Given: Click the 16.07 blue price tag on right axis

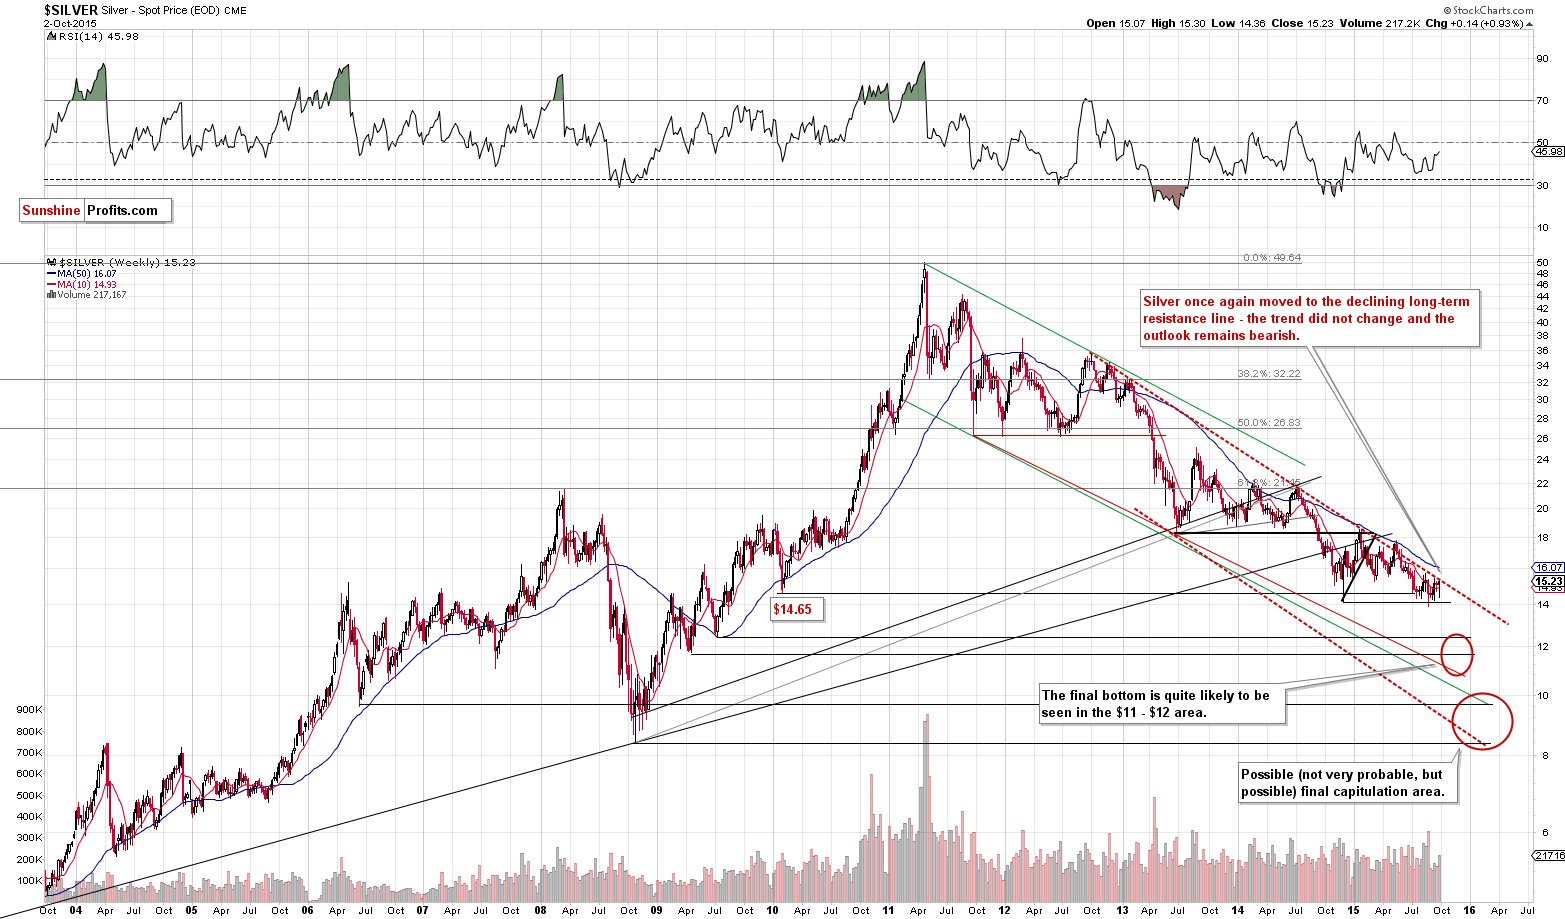Looking at the screenshot, I should [x=1548, y=567].
